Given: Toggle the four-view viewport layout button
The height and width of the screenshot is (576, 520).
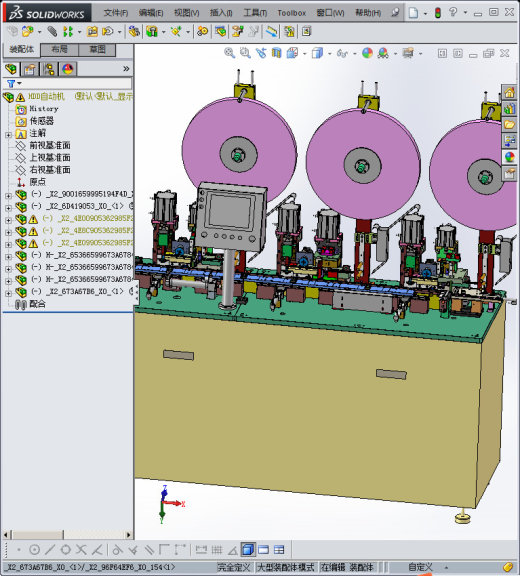Looking at the screenshot, I should [279, 550].
